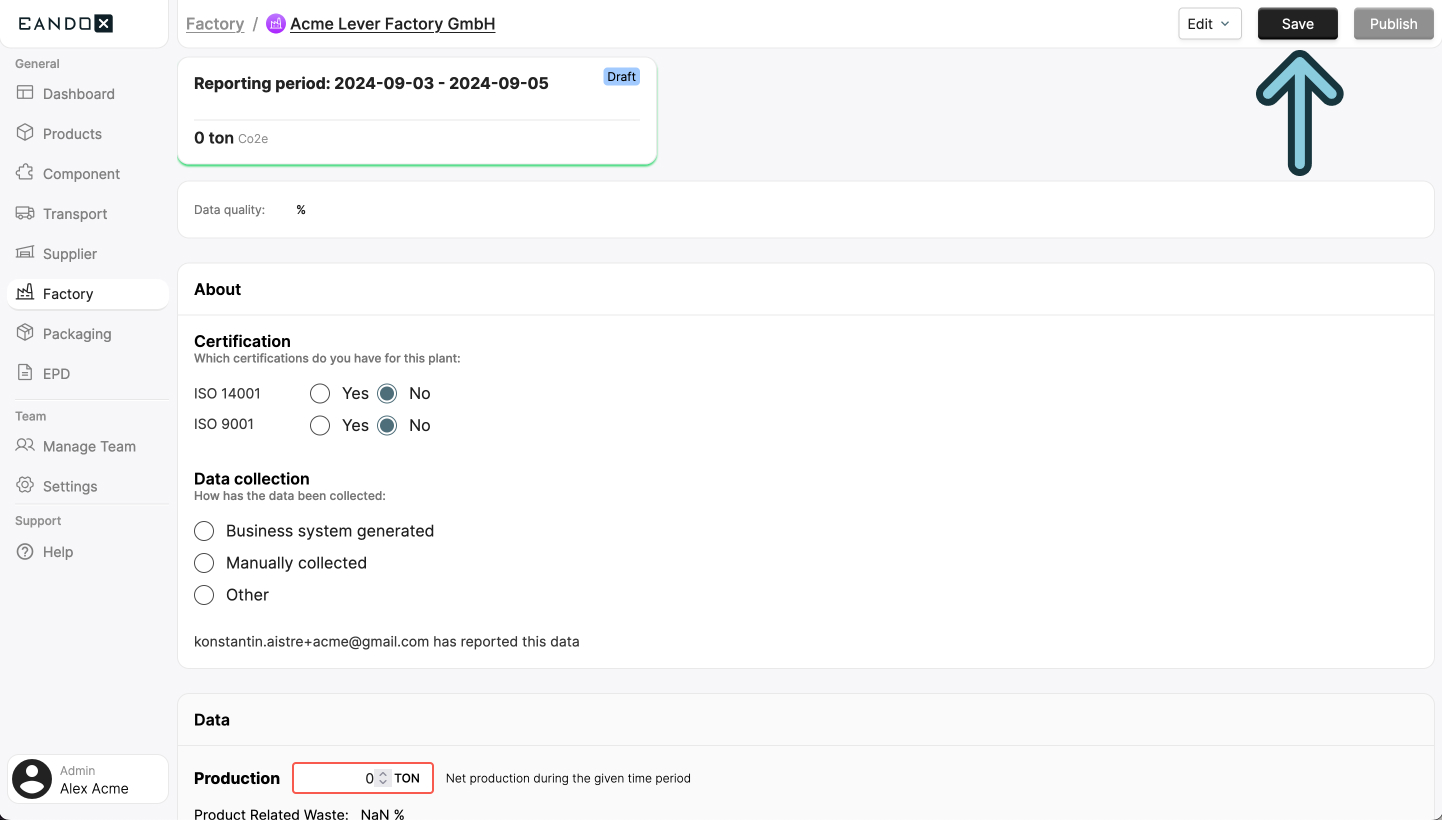The height and width of the screenshot is (820, 1442).
Task: Click the Production value stepper arrows
Action: coord(382,778)
